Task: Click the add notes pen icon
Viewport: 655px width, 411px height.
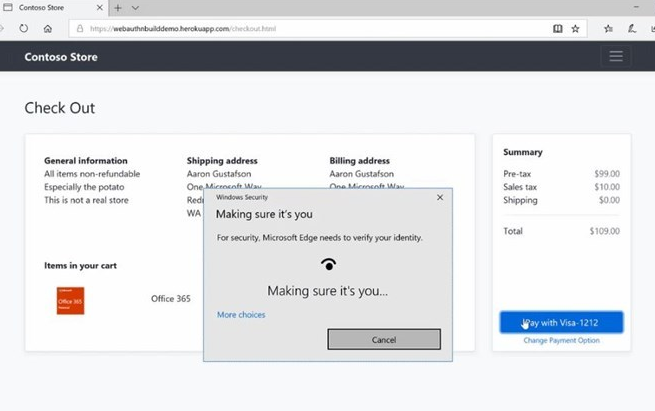Action: point(632,28)
